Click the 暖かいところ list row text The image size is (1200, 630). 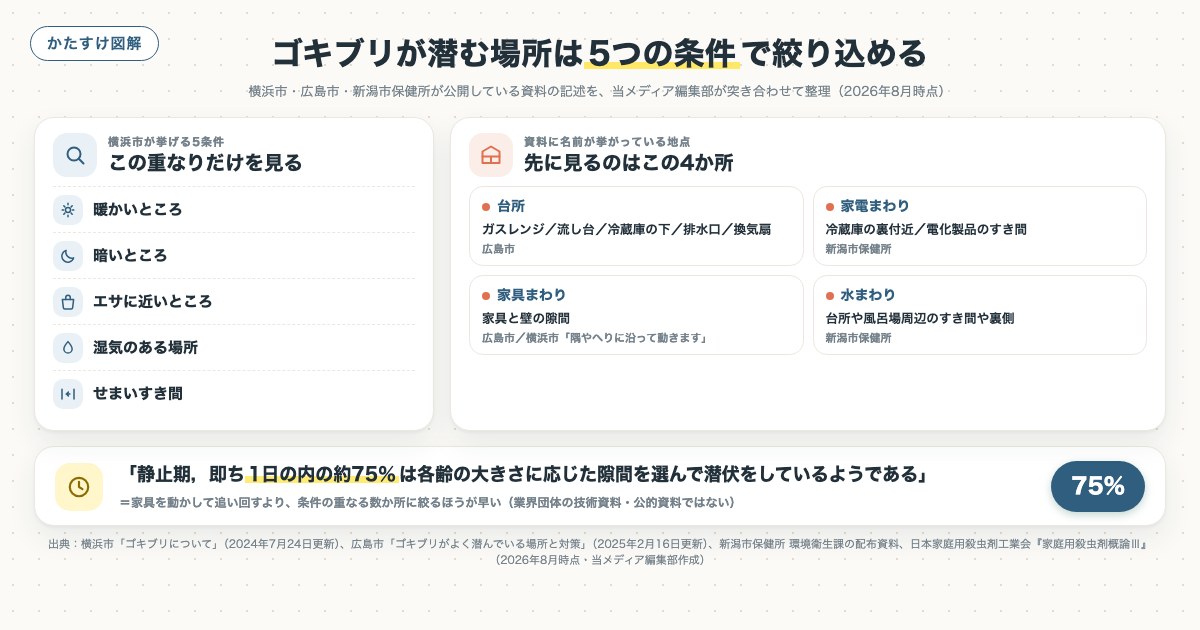click(138, 210)
